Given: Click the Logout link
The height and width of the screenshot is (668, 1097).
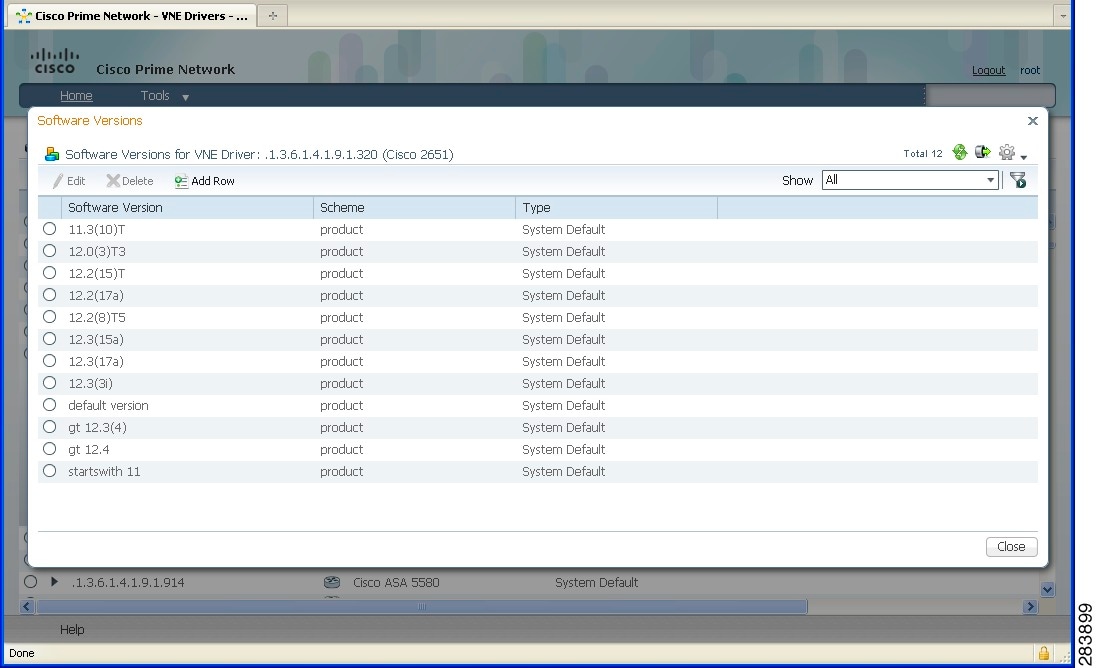Looking at the screenshot, I should pyautogui.click(x=989, y=70).
